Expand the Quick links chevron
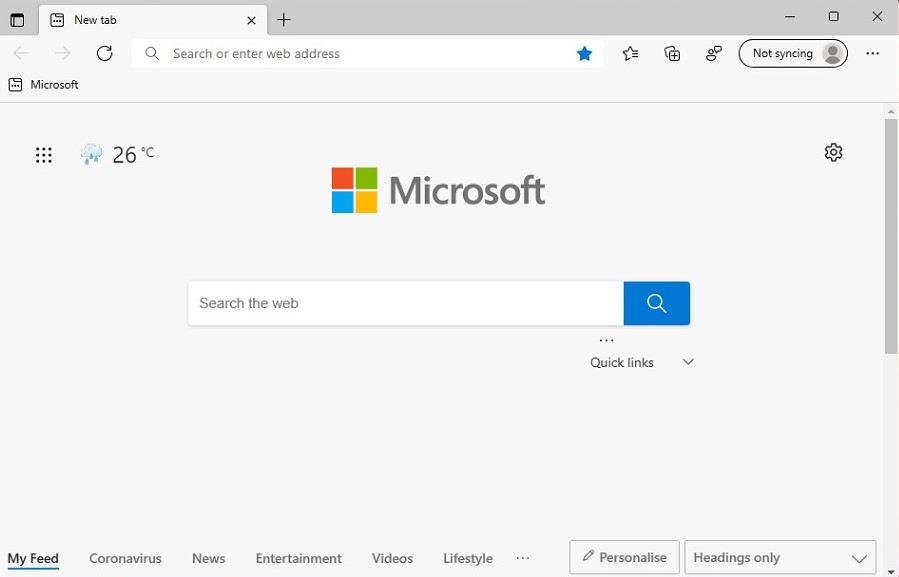 [x=688, y=362]
